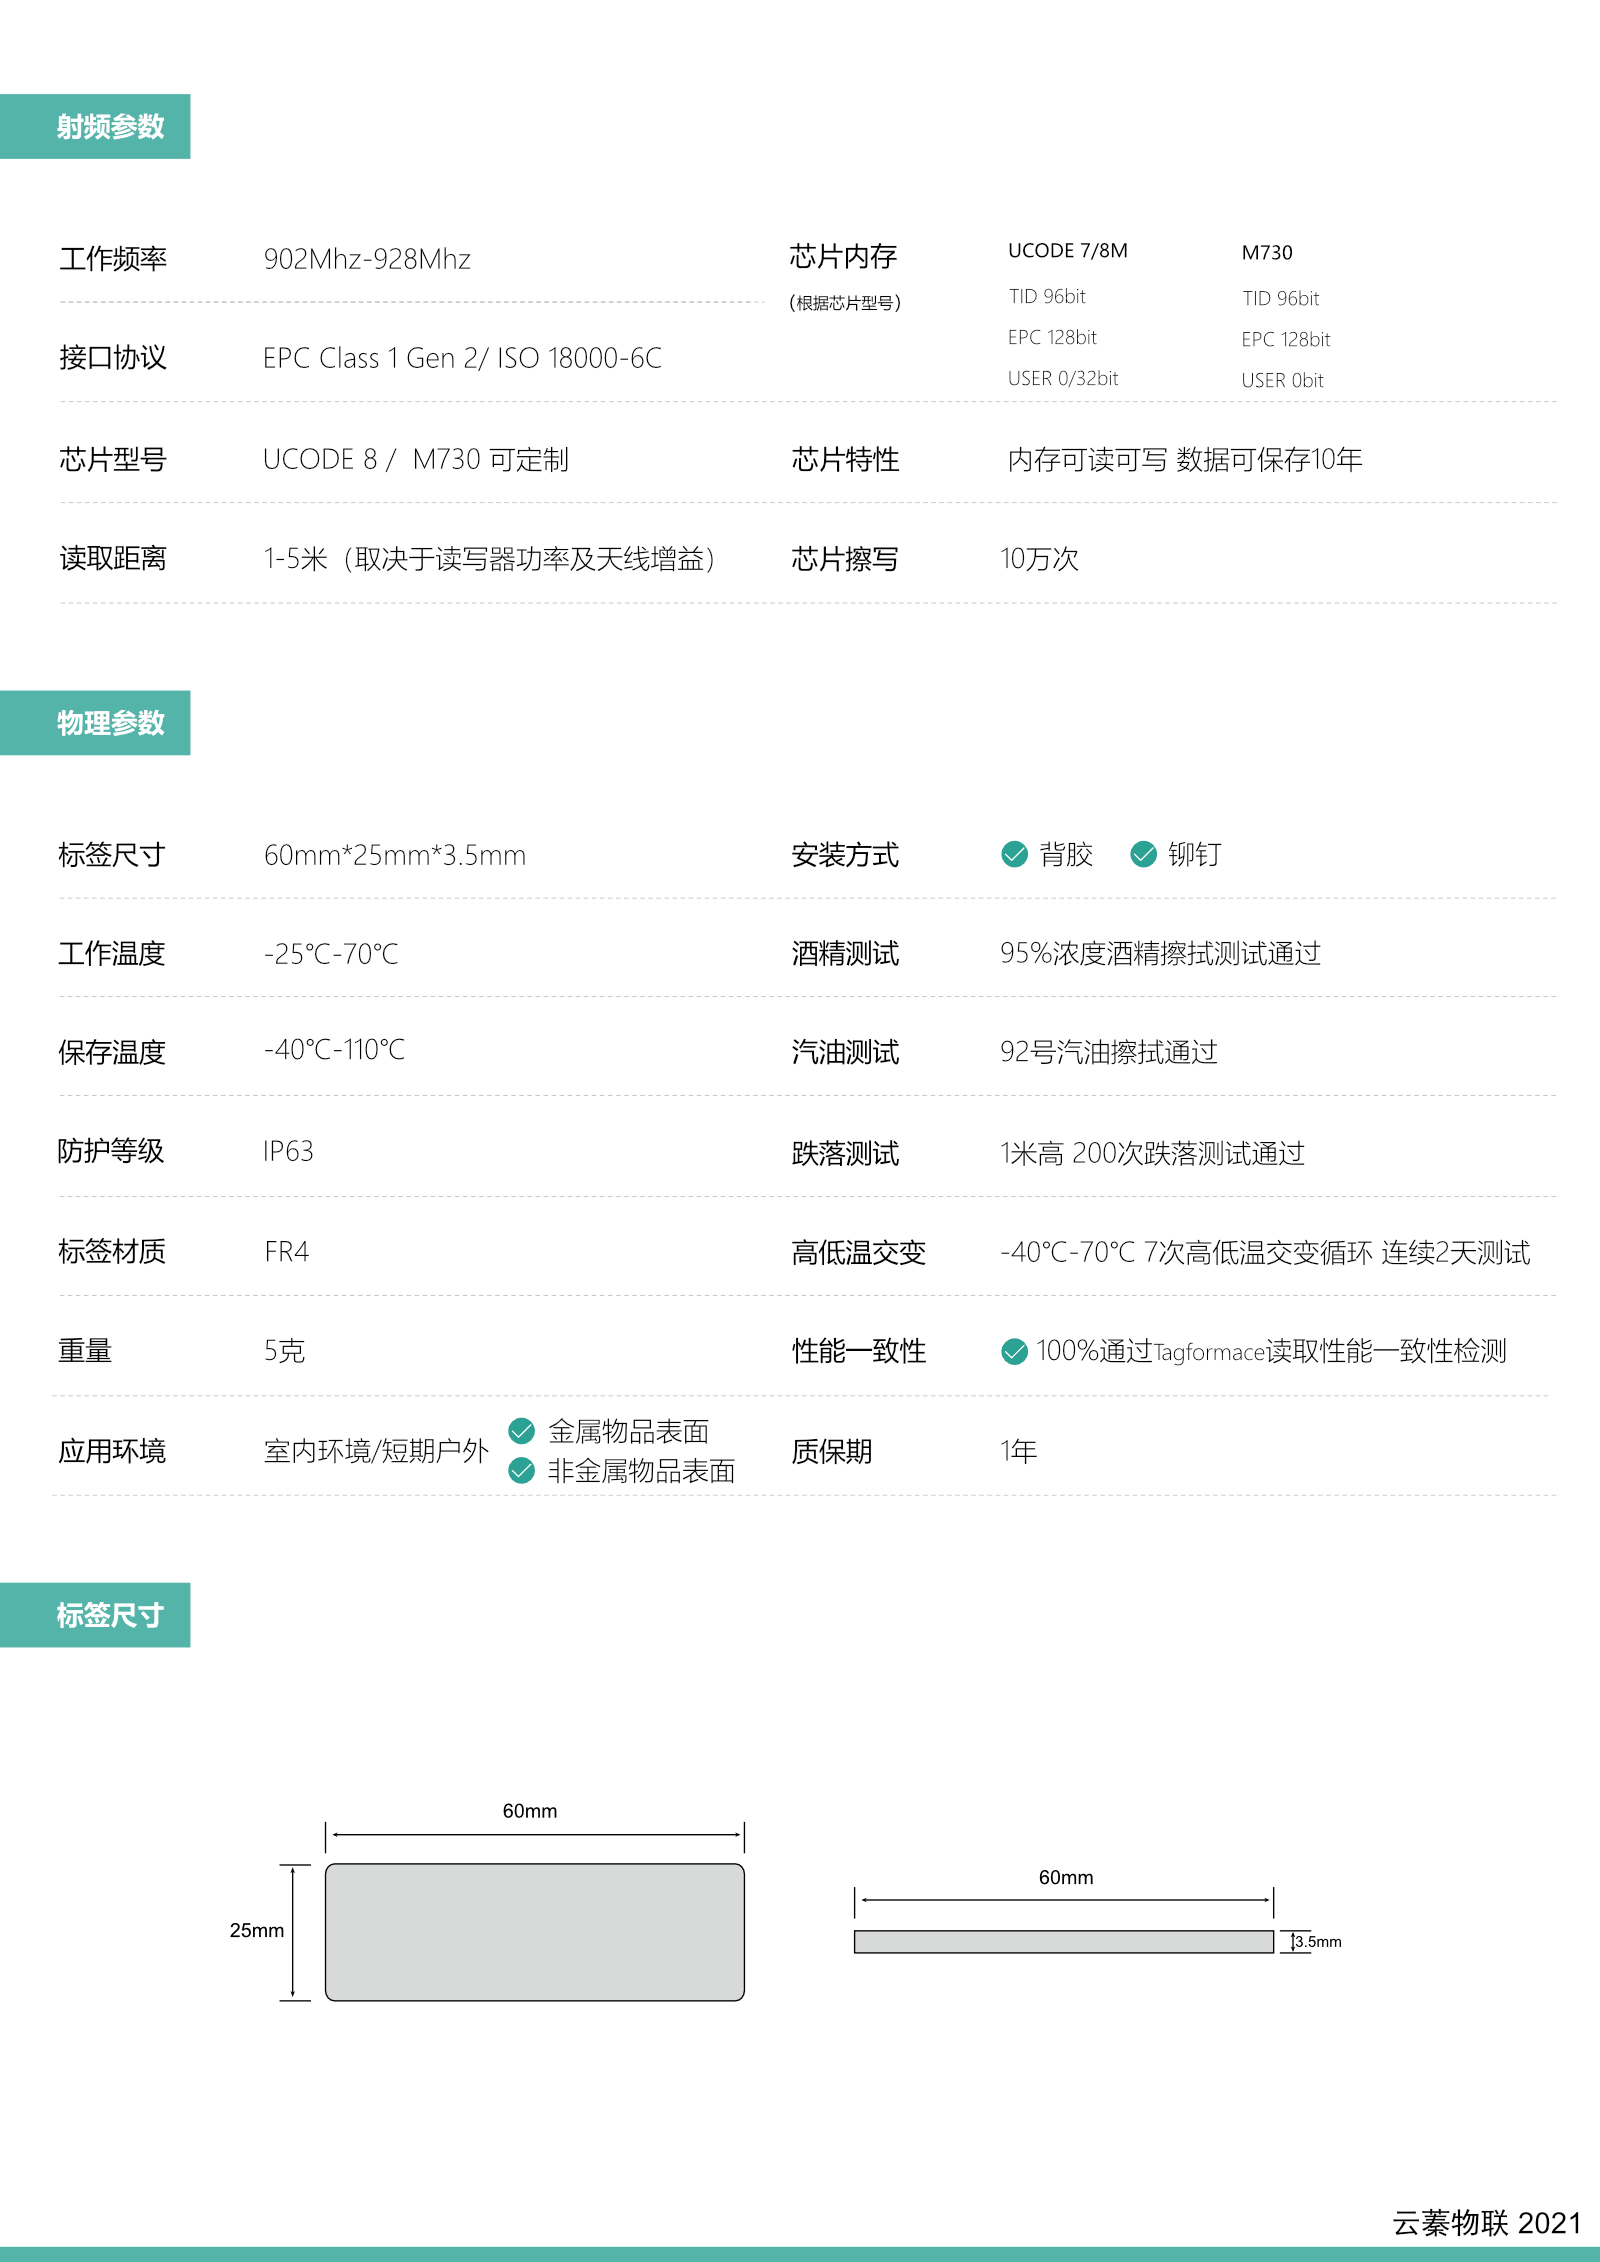
Task: Click the 性能一致性 label
Action: click(x=858, y=1351)
